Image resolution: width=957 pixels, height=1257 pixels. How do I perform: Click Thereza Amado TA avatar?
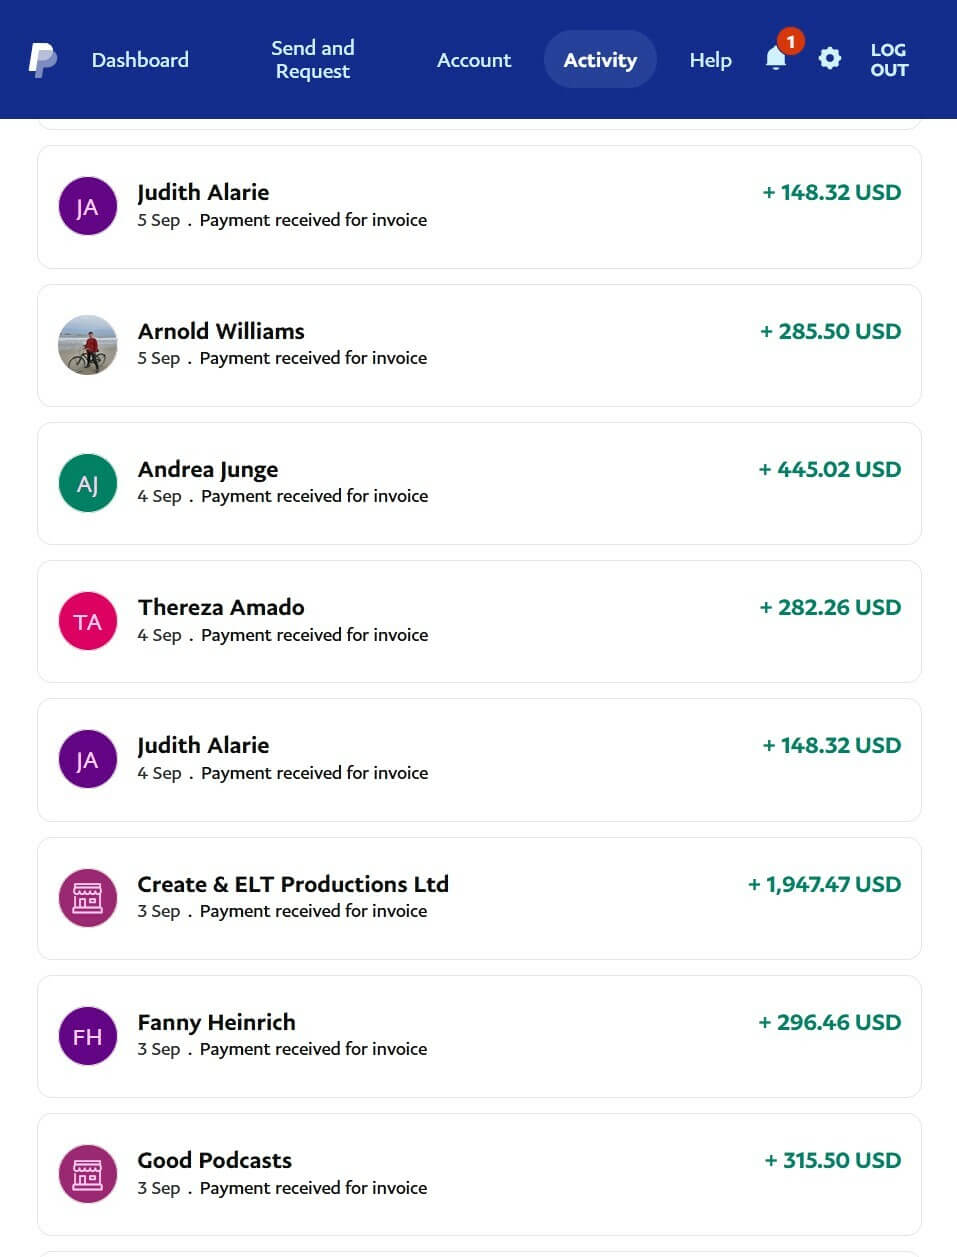tap(88, 621)
